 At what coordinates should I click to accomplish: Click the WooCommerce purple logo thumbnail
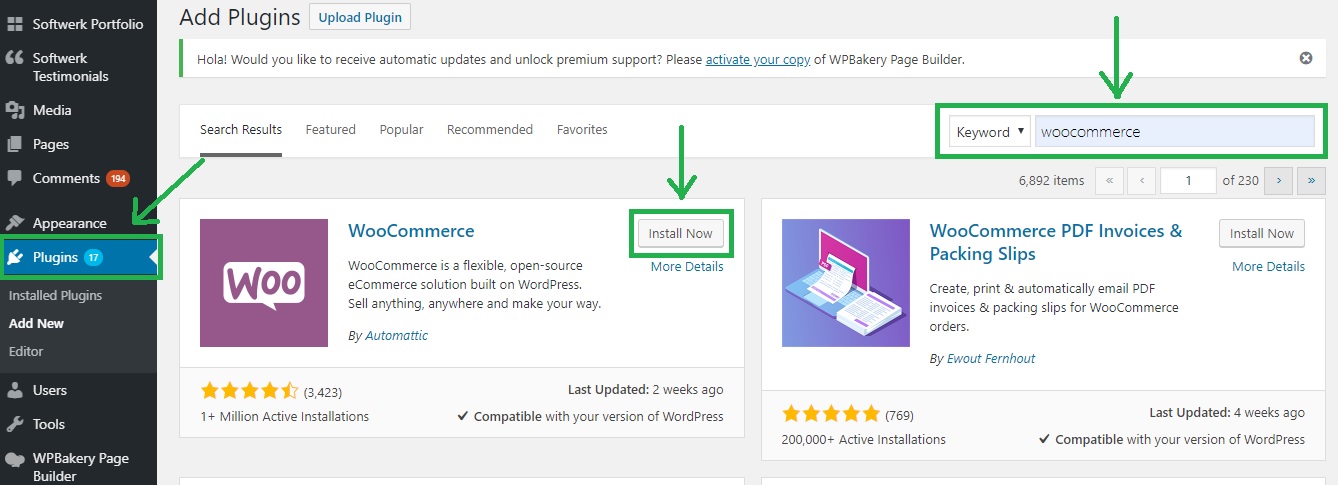264,283
